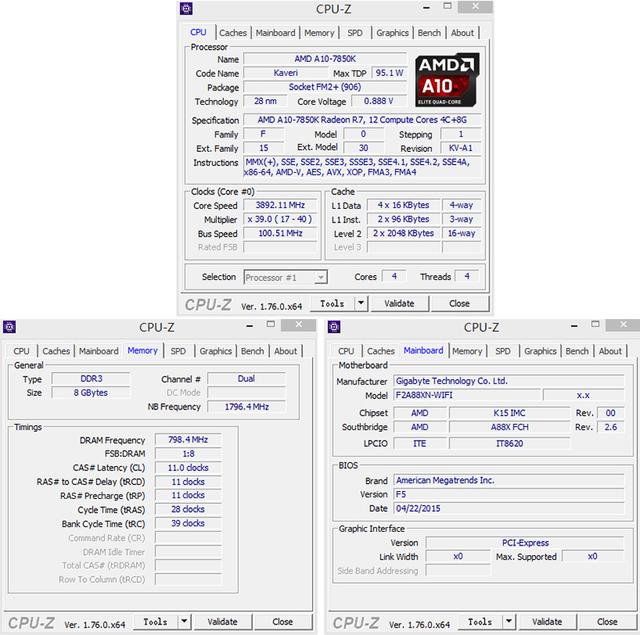Switch to SPD tab in Memory window
640x635 pixels.
[x=178, y=351]
